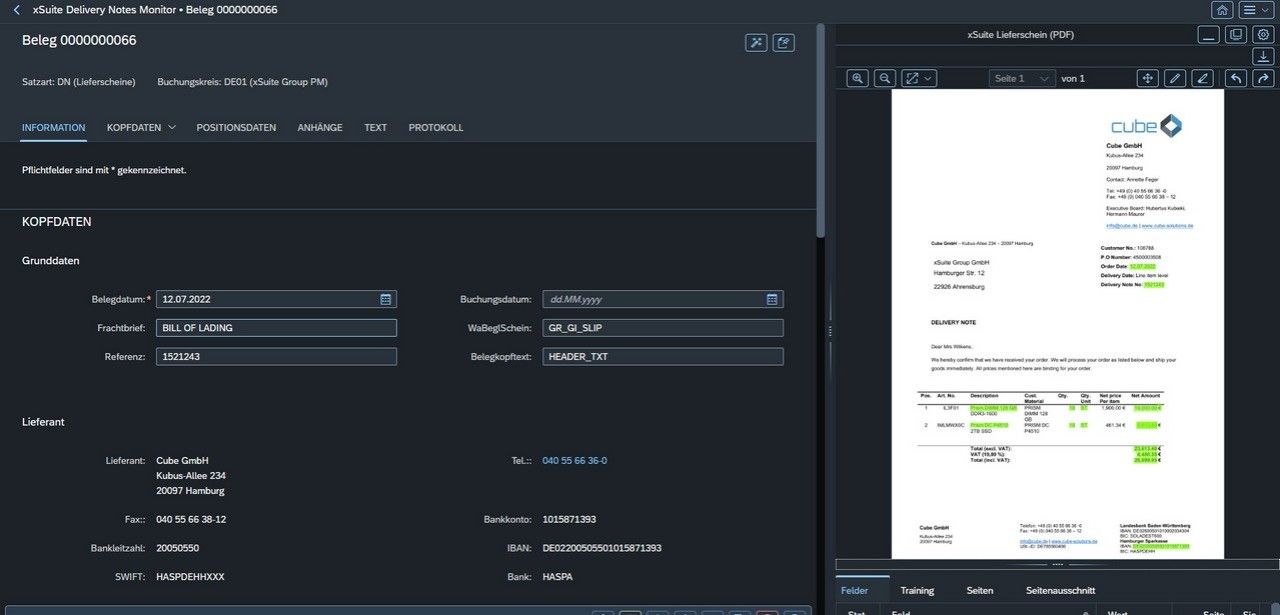Click the Referenz field 1521243
1280x615 pixels.
pos(276,357)
